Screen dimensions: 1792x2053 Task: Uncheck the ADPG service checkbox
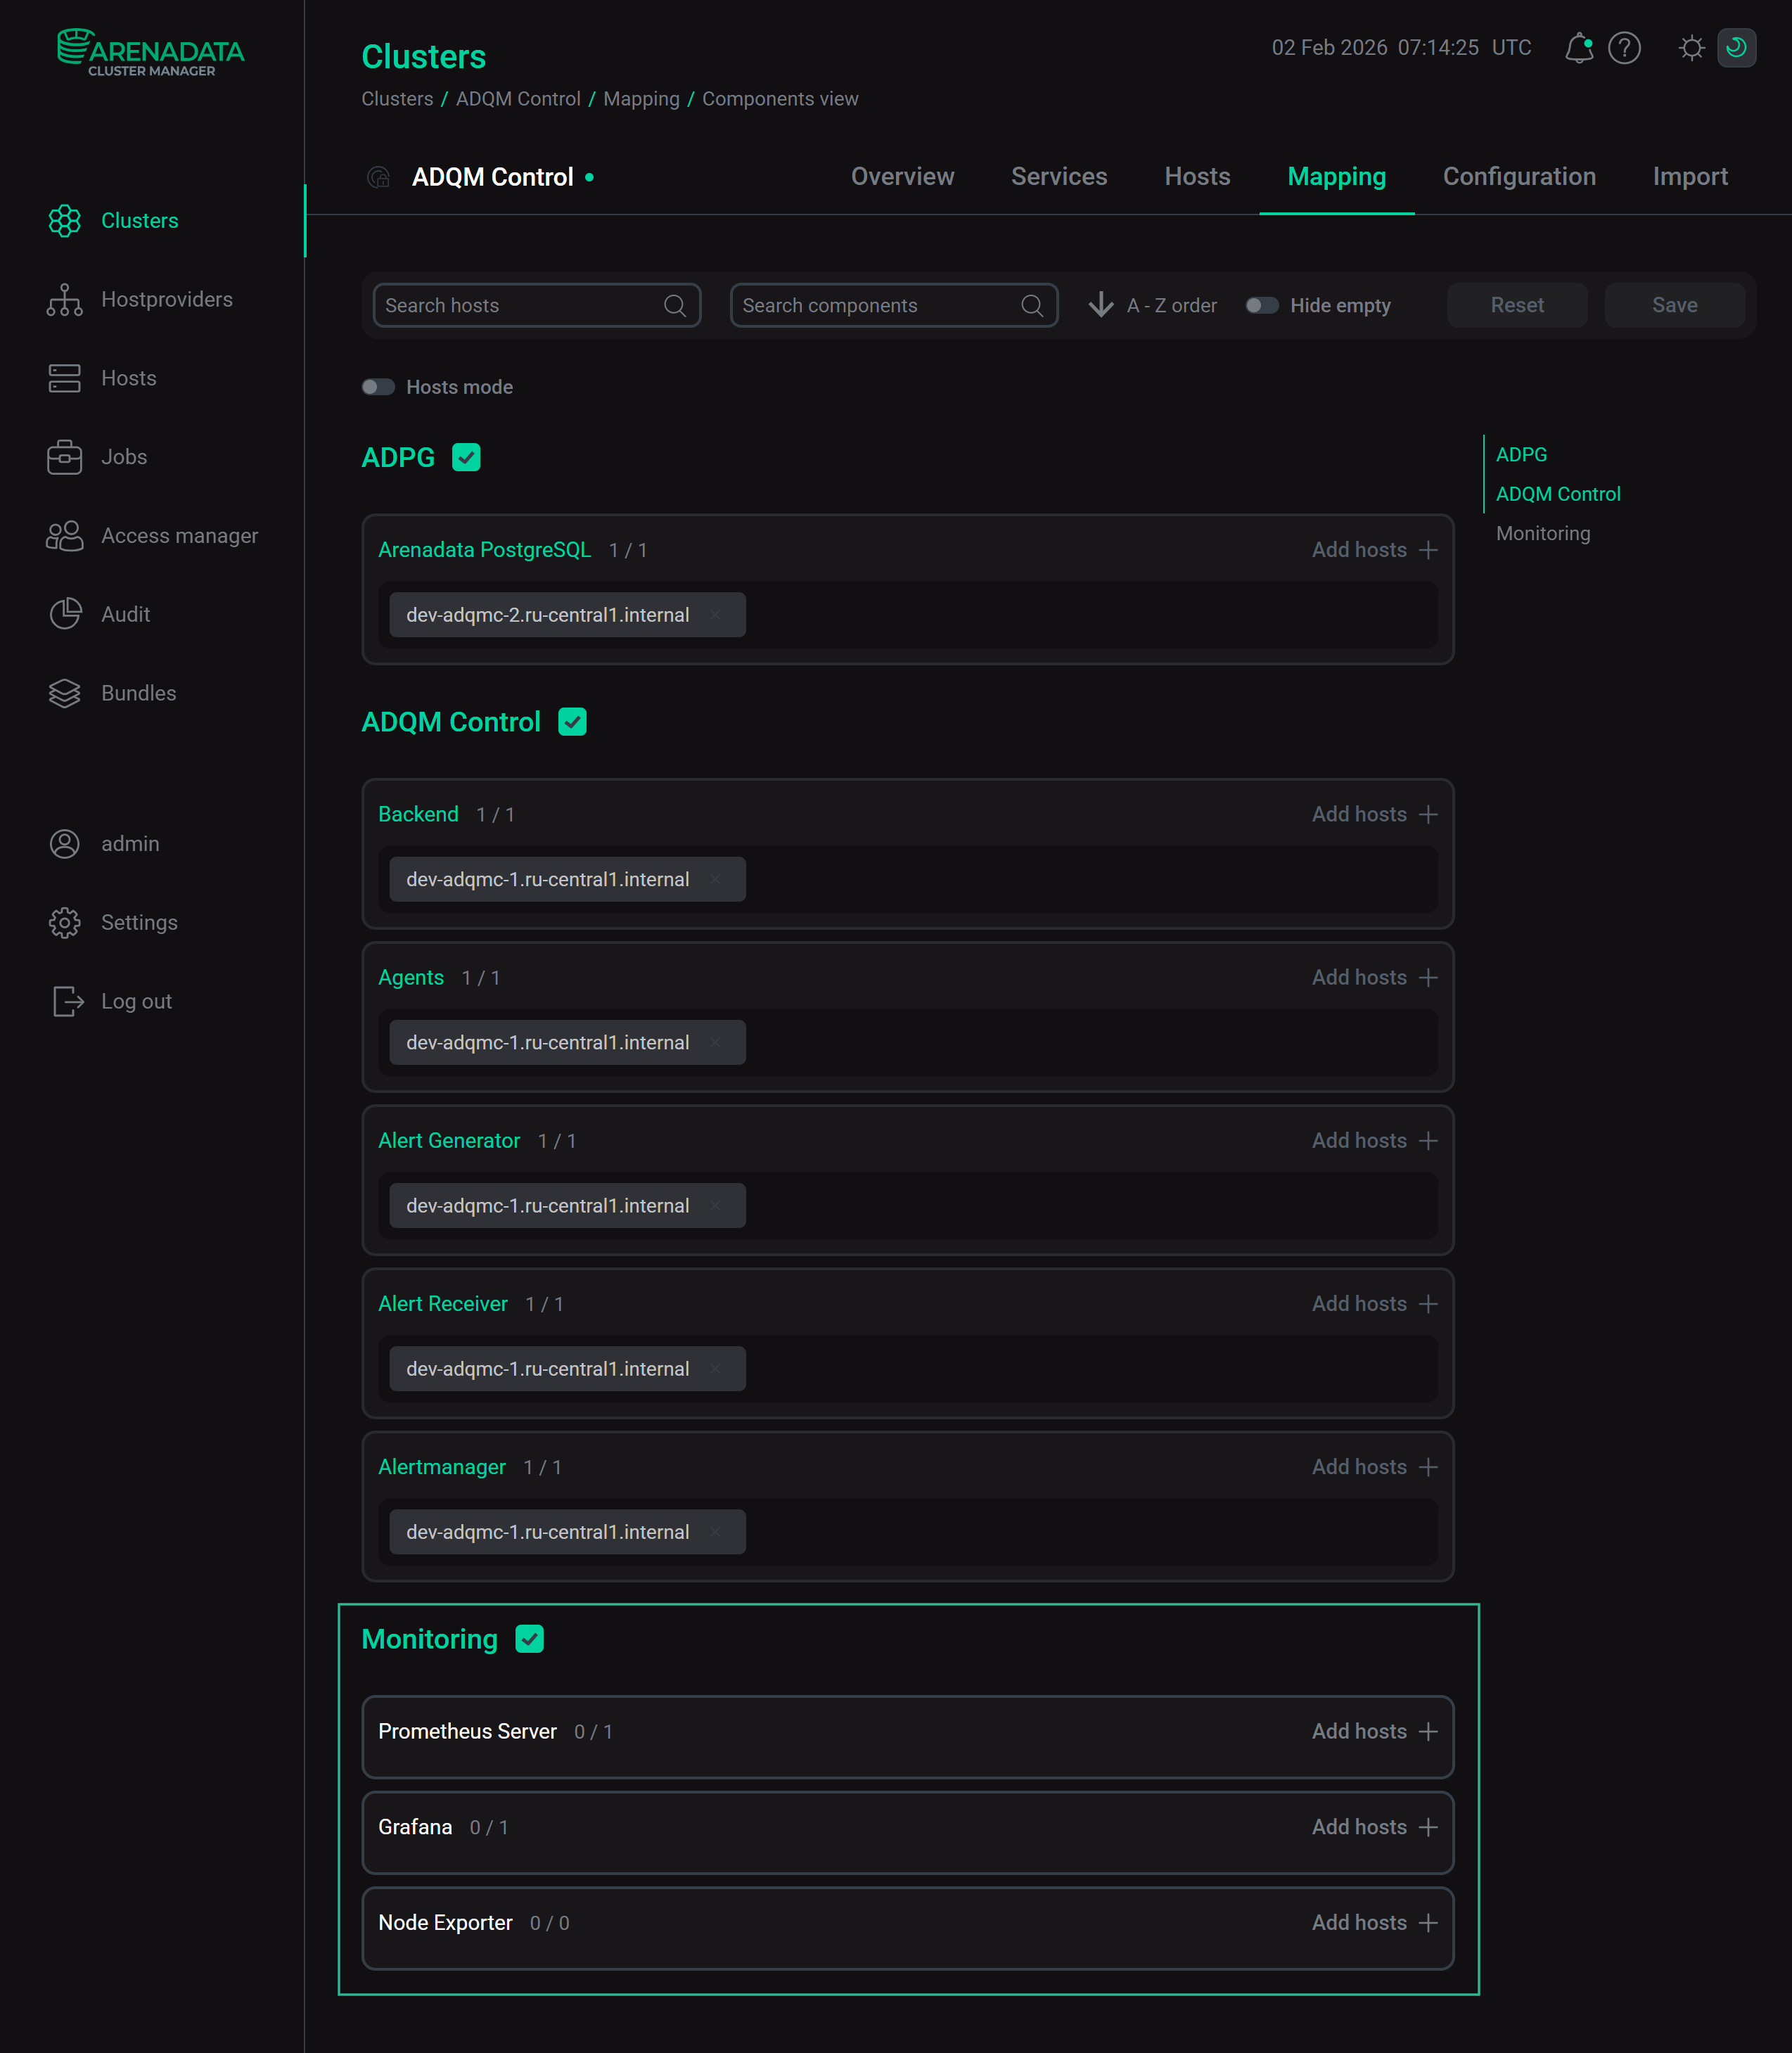466,457
